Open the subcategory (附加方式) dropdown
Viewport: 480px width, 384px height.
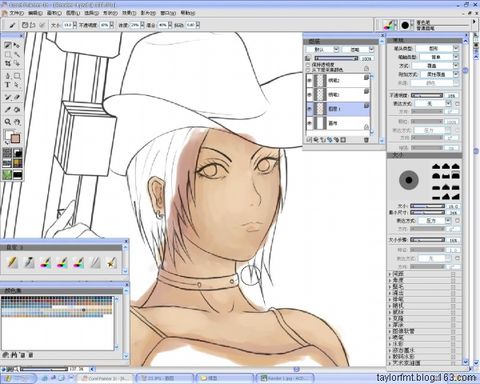[x=439, y=74]
